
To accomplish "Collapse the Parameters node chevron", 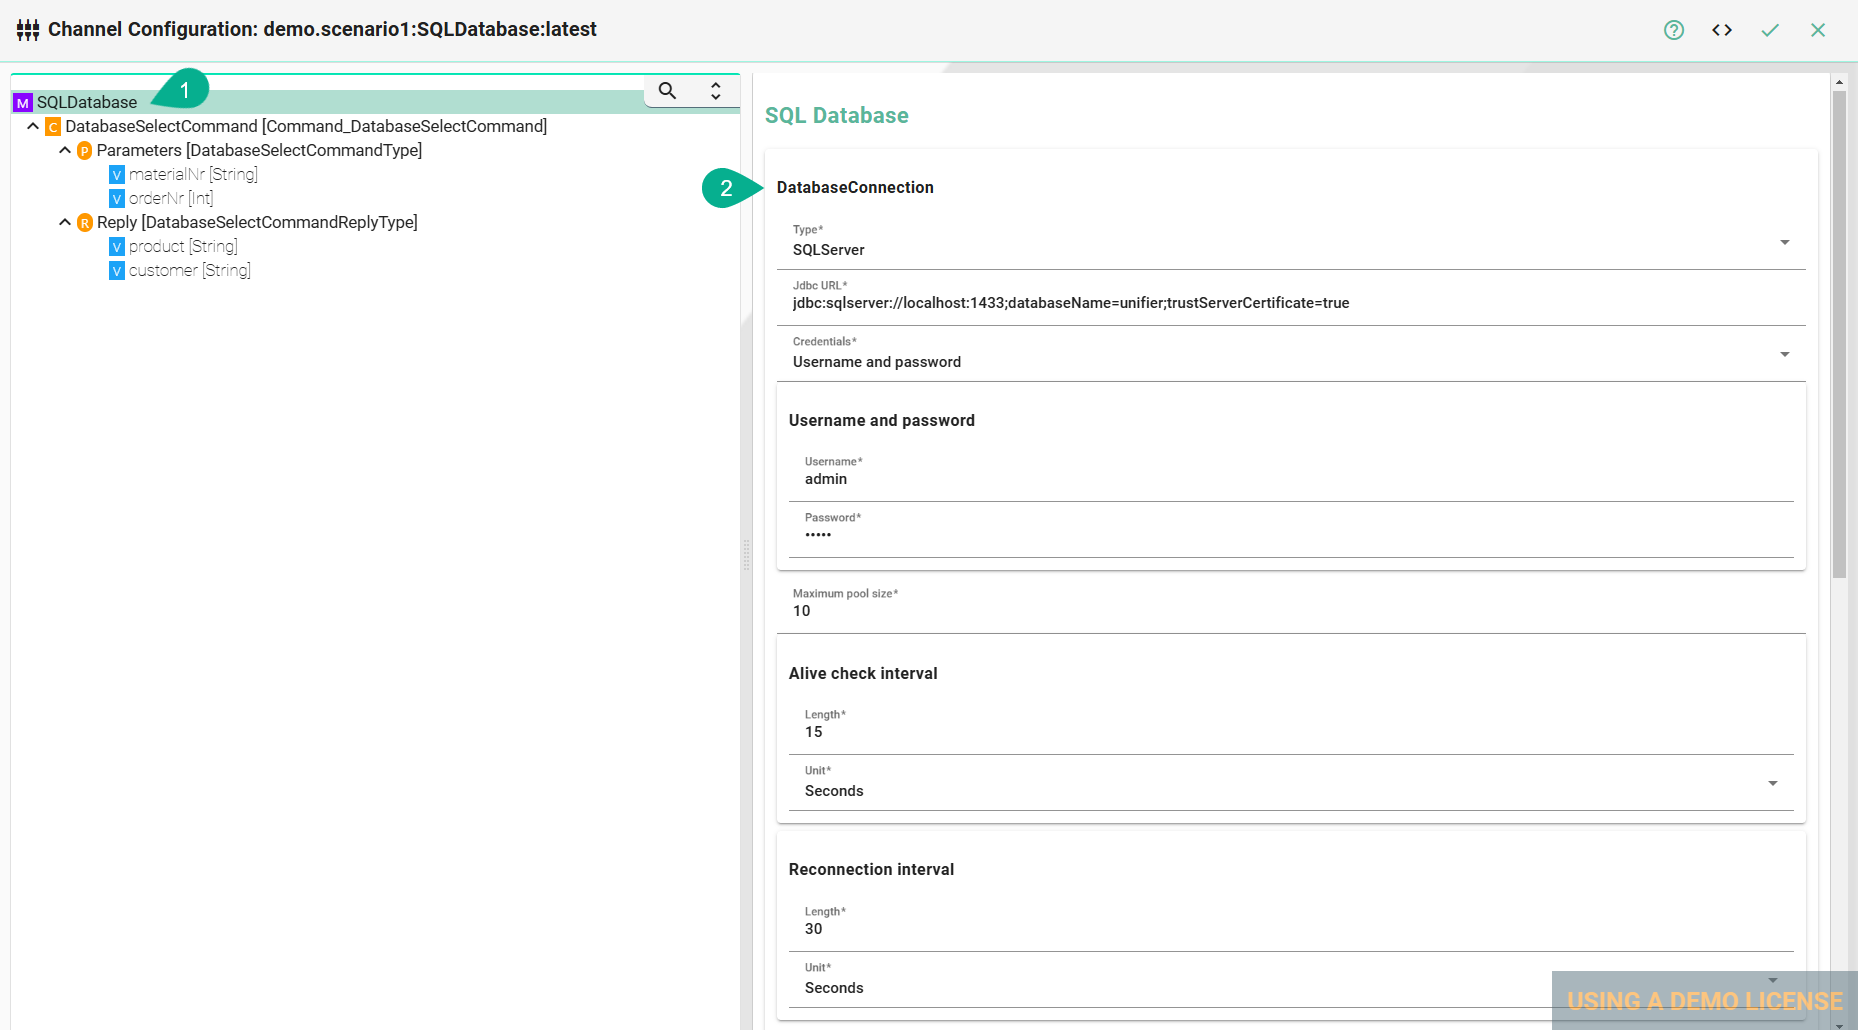I will click(x=65, y=150).
